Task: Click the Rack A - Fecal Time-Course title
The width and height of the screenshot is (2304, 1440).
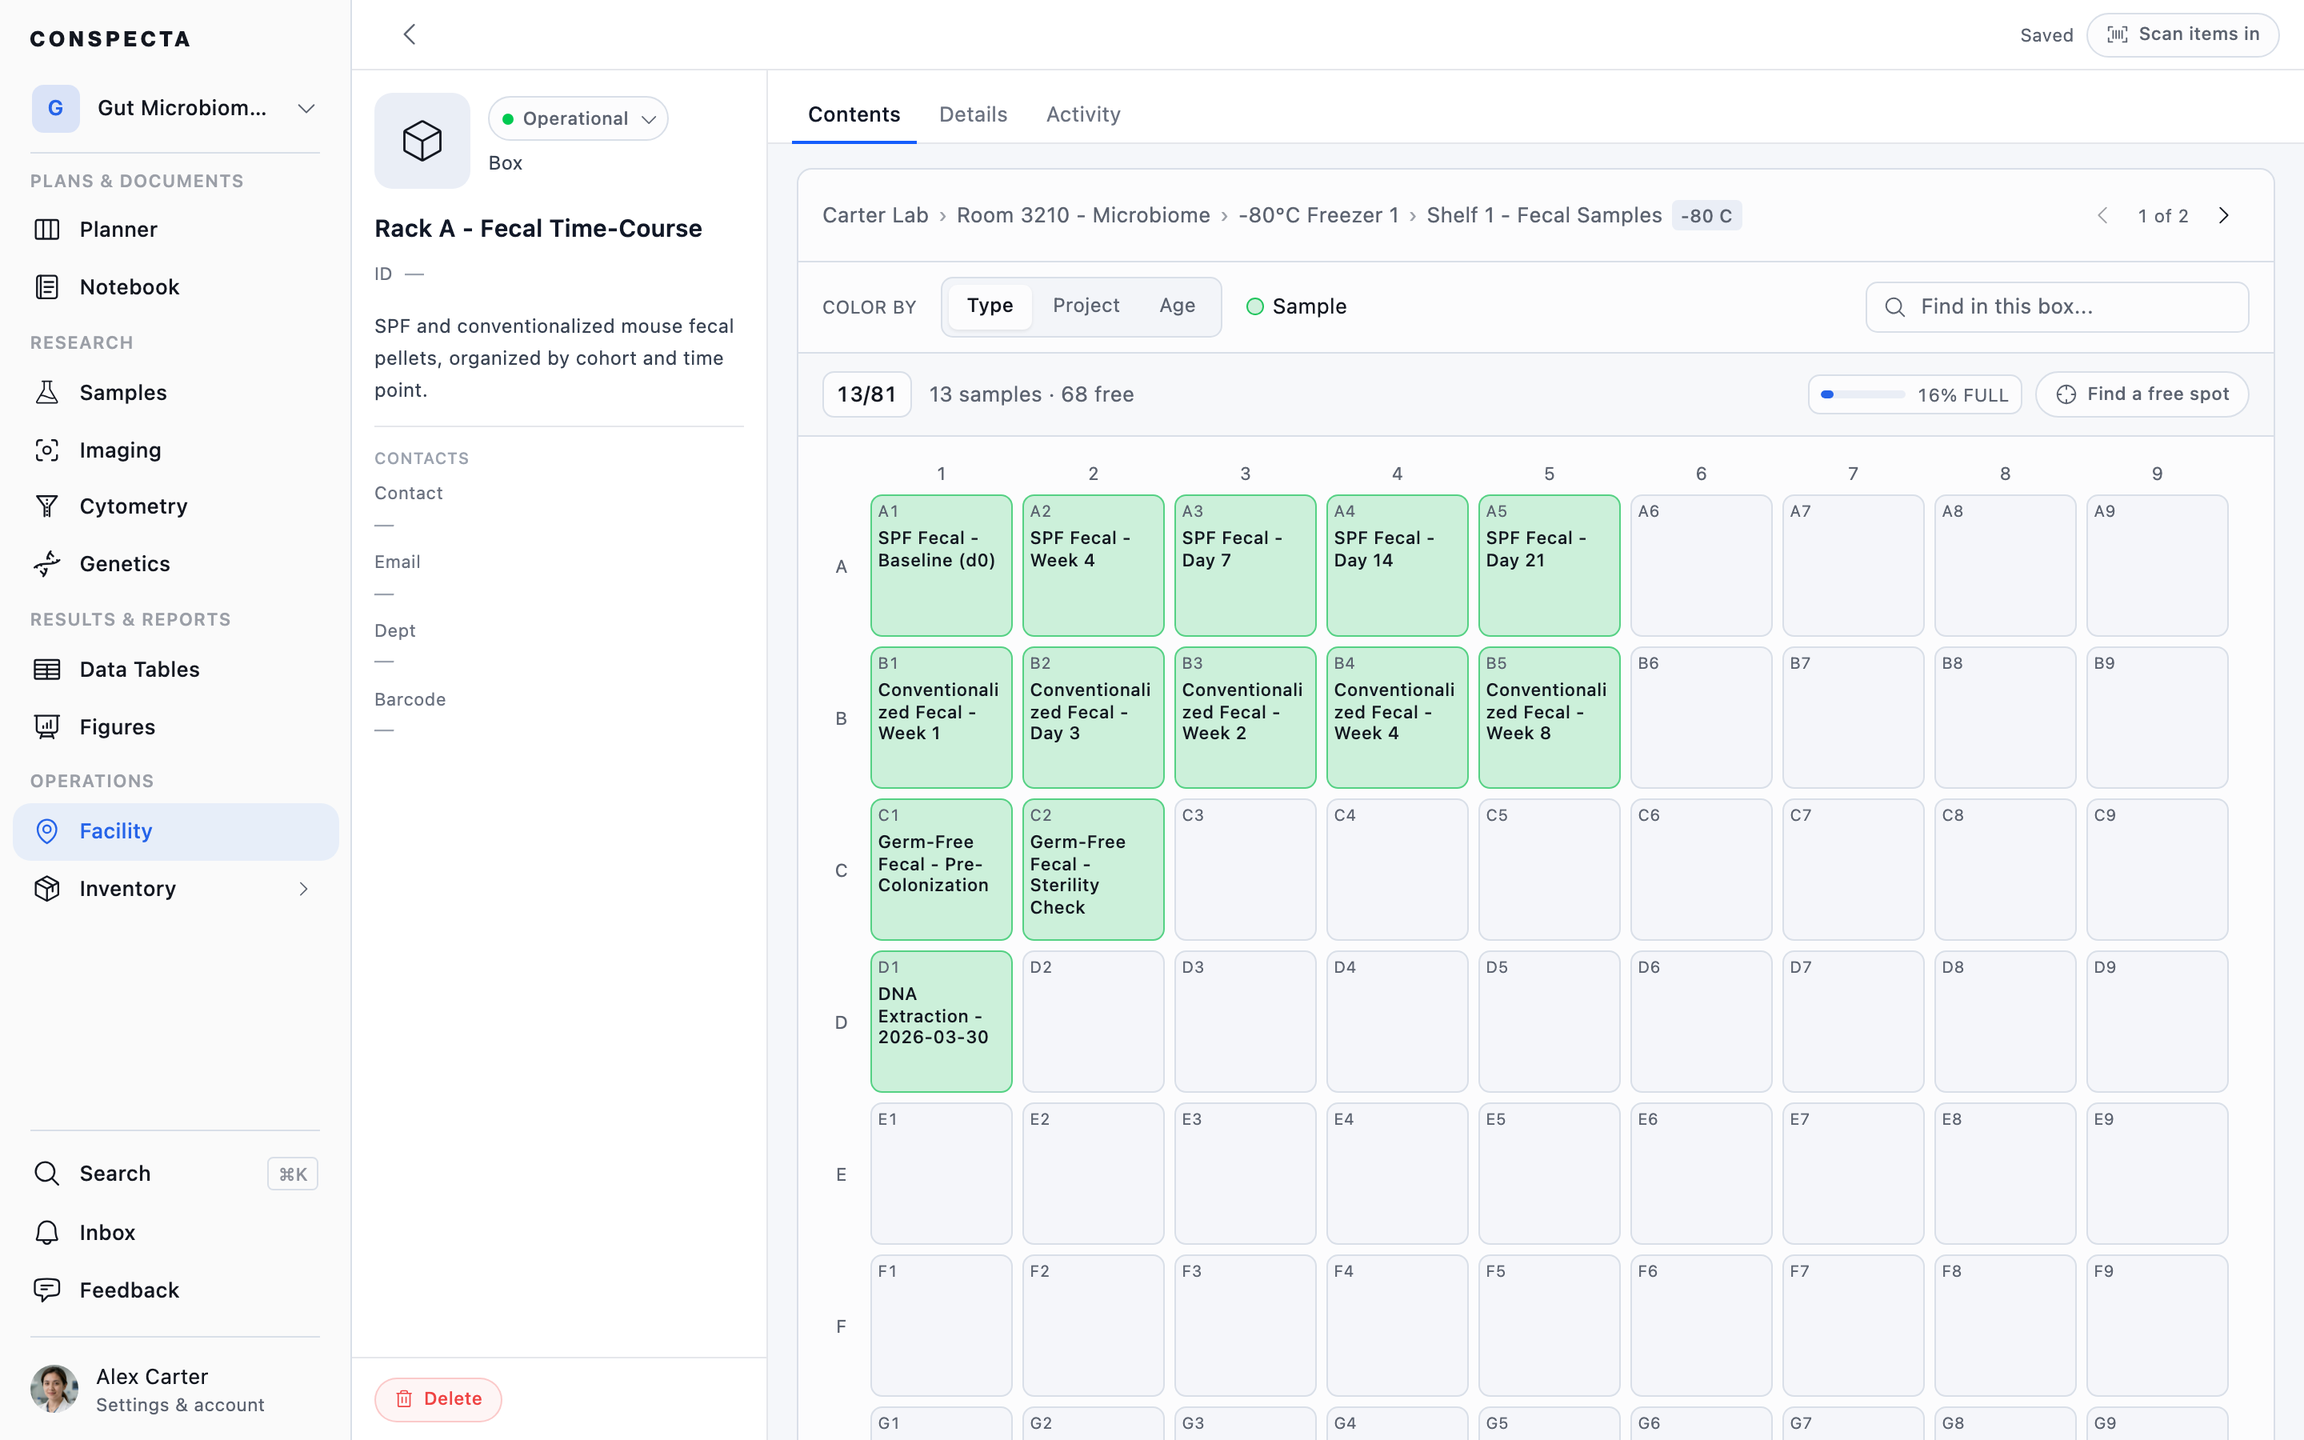Action: click(538, 229)
